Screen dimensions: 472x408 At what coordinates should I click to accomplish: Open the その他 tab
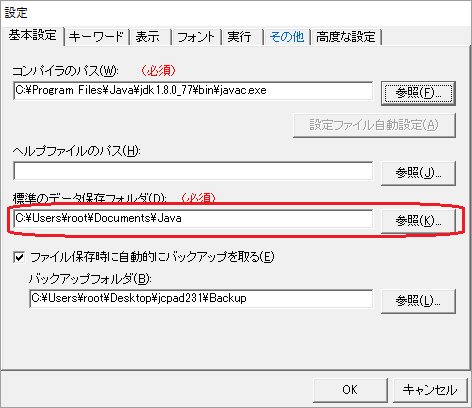287,36
